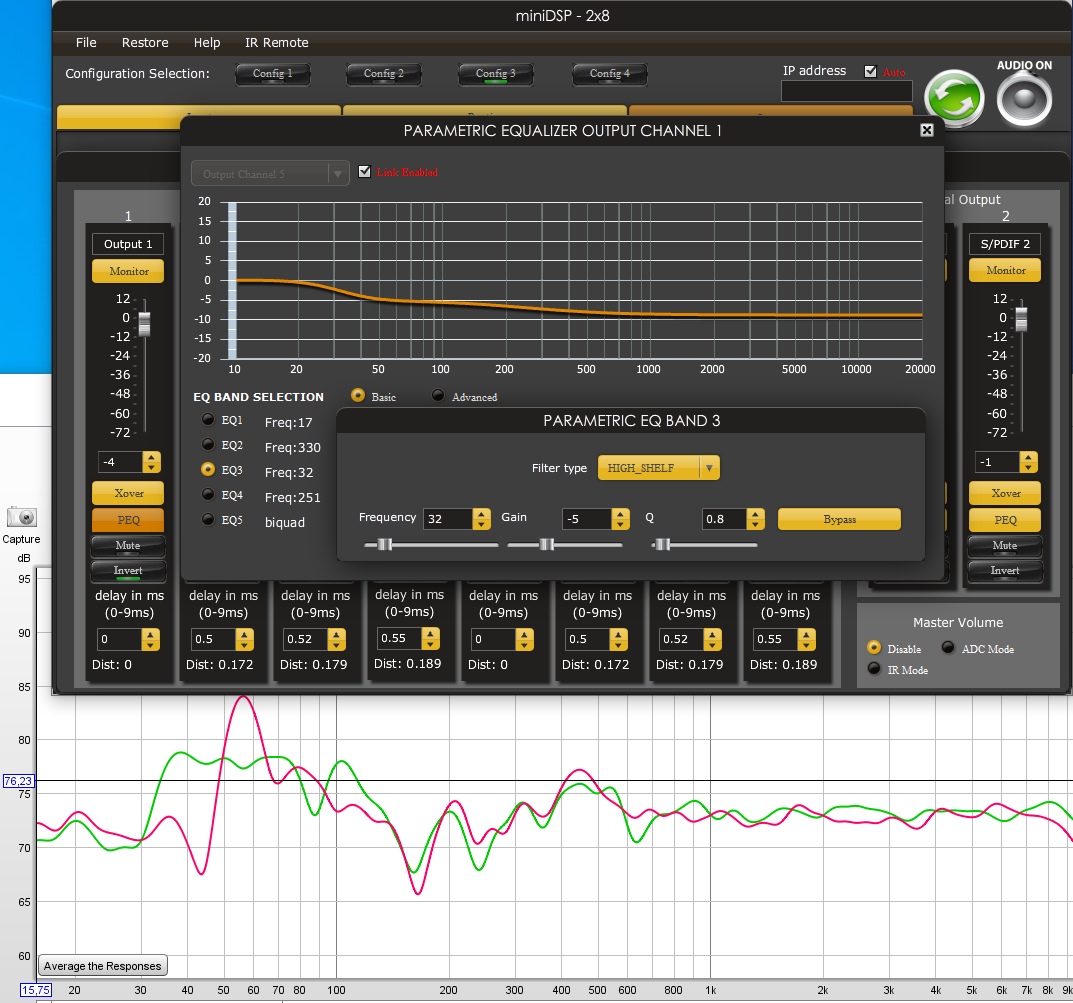This screenshot has height=1003, width=1073.
Task: Open the File menu
Action: (86, 42)
